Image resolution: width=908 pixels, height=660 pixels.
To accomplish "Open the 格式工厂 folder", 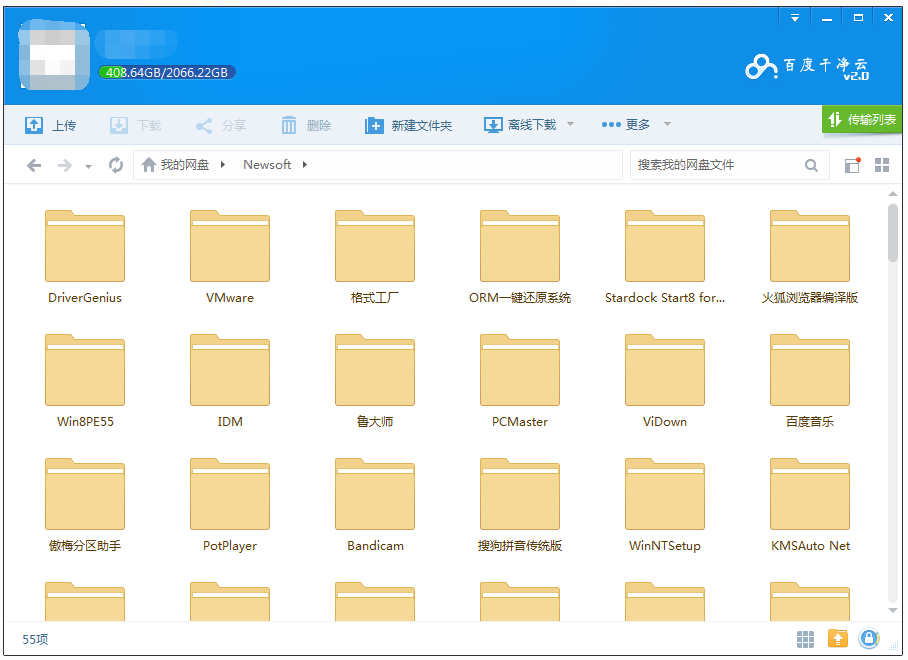I will [375, 257].
